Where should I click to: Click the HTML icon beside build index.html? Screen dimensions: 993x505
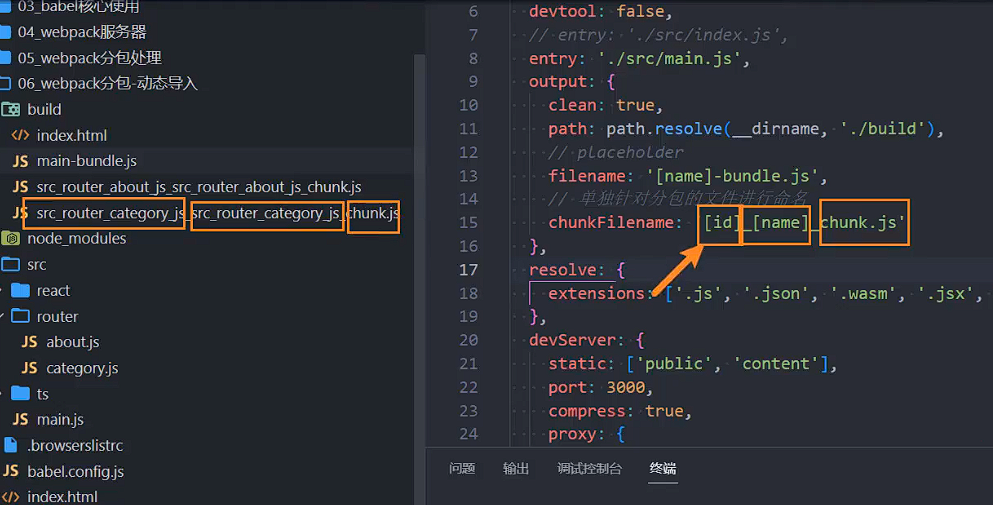20,135
